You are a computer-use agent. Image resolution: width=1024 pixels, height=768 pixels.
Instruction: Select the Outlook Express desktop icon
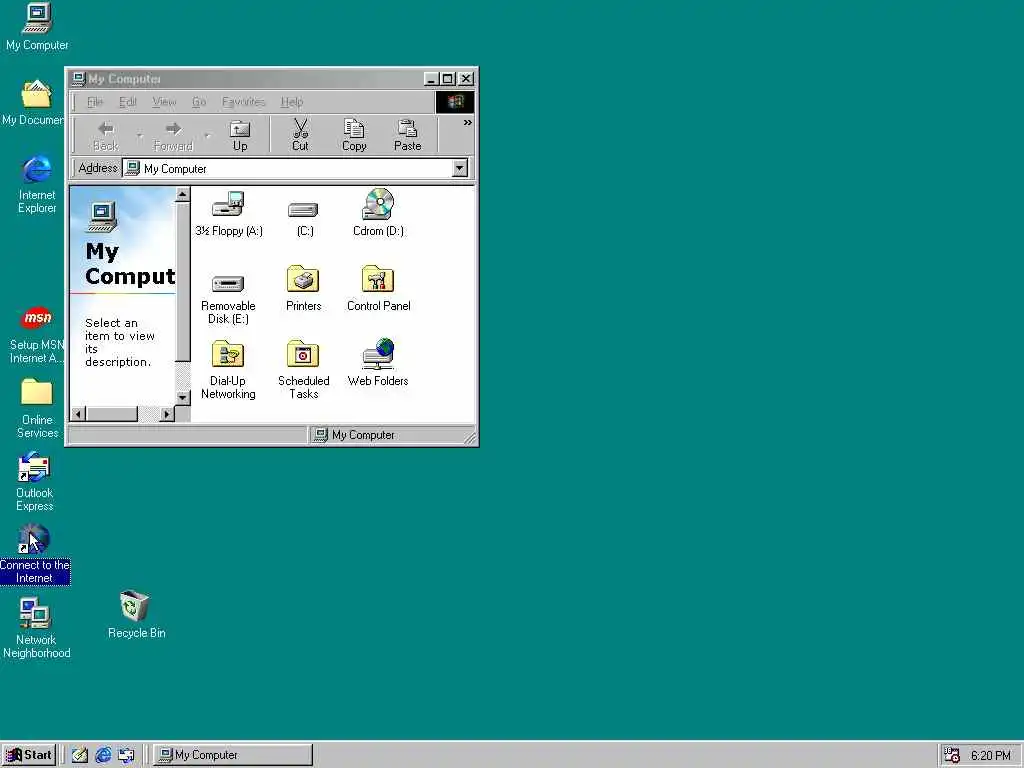(x=35, y=482)
